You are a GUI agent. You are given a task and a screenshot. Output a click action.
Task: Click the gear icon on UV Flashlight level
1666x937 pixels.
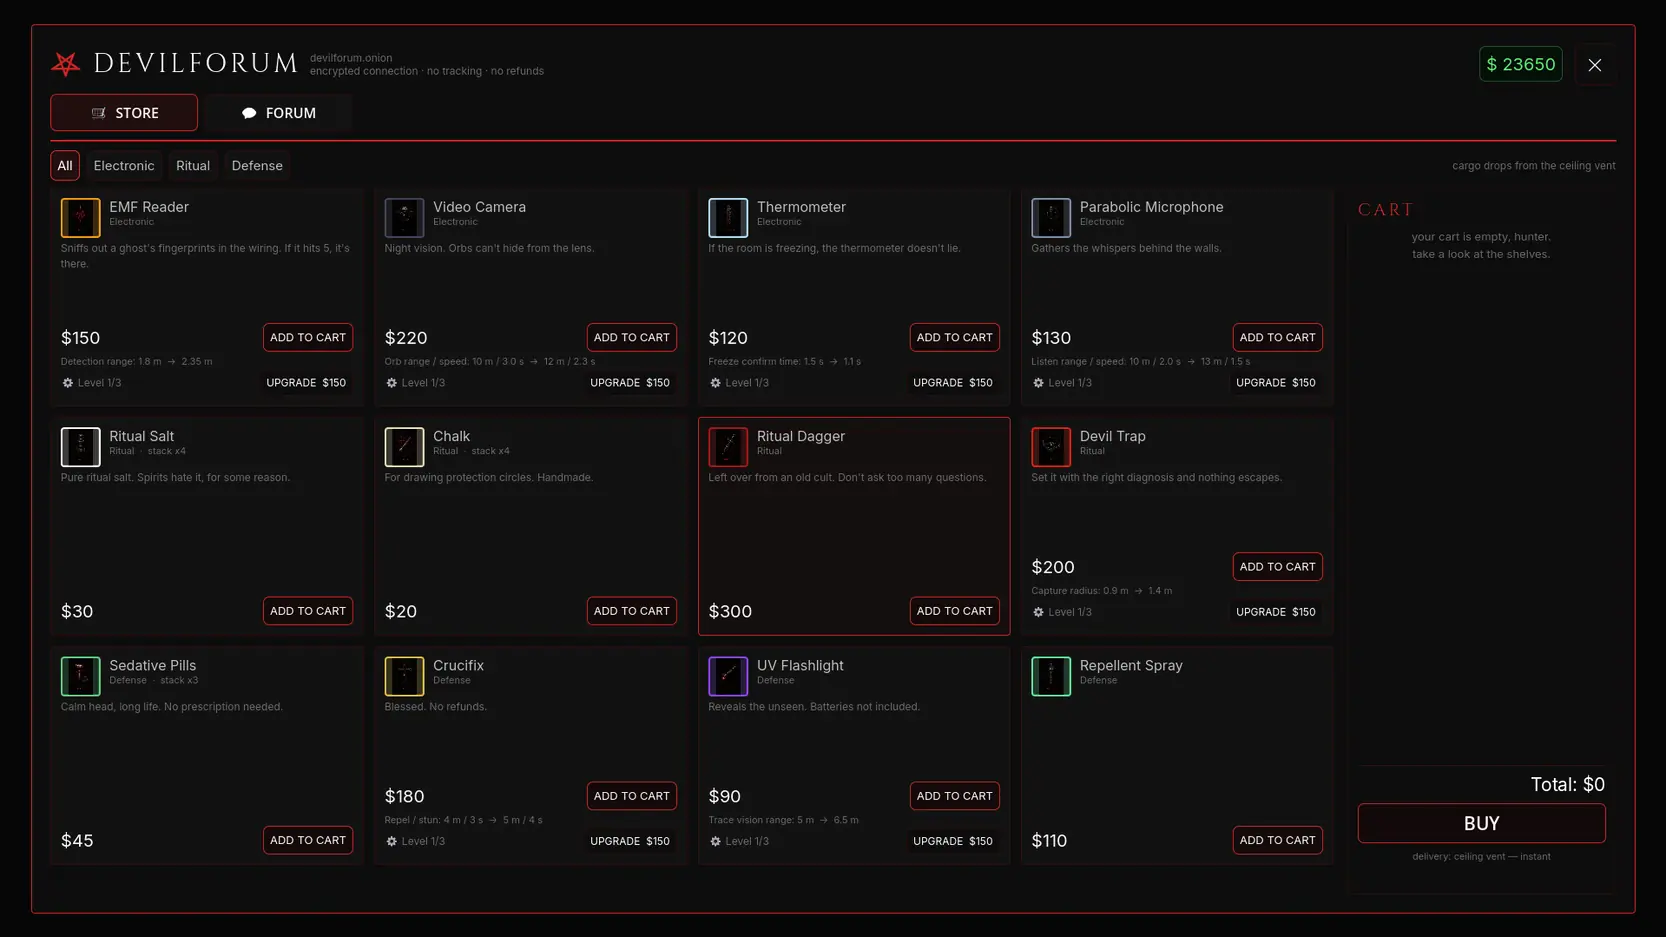click(715, 841)
